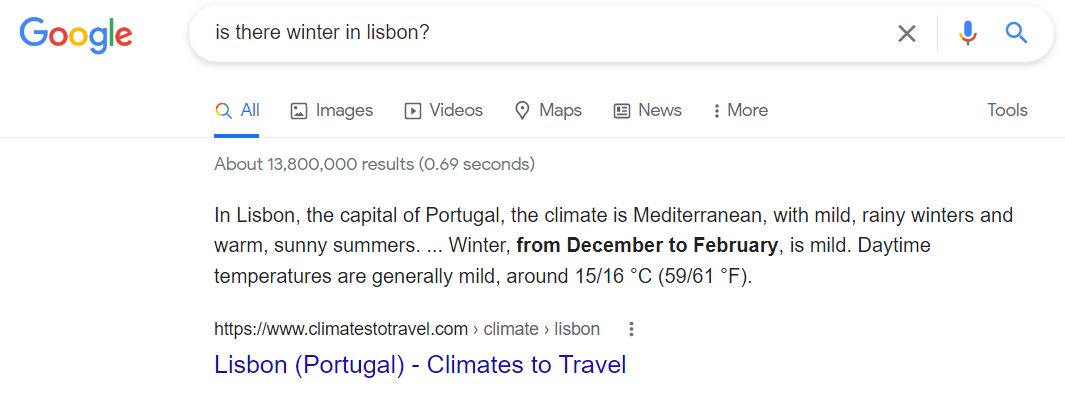Screen dimensions: 1065x402
Task: Click the "About 13,800,000 results" stats text
Action: (374, 164)
